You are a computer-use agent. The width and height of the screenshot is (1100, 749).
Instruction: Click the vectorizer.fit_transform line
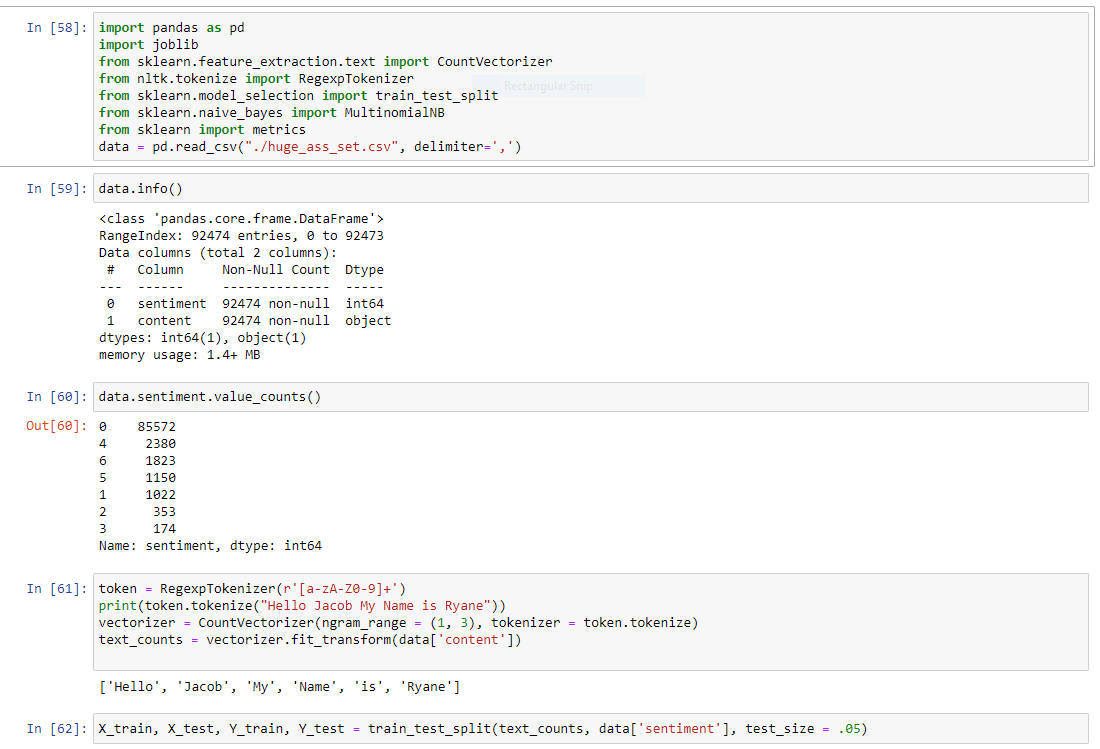[310, 640]
